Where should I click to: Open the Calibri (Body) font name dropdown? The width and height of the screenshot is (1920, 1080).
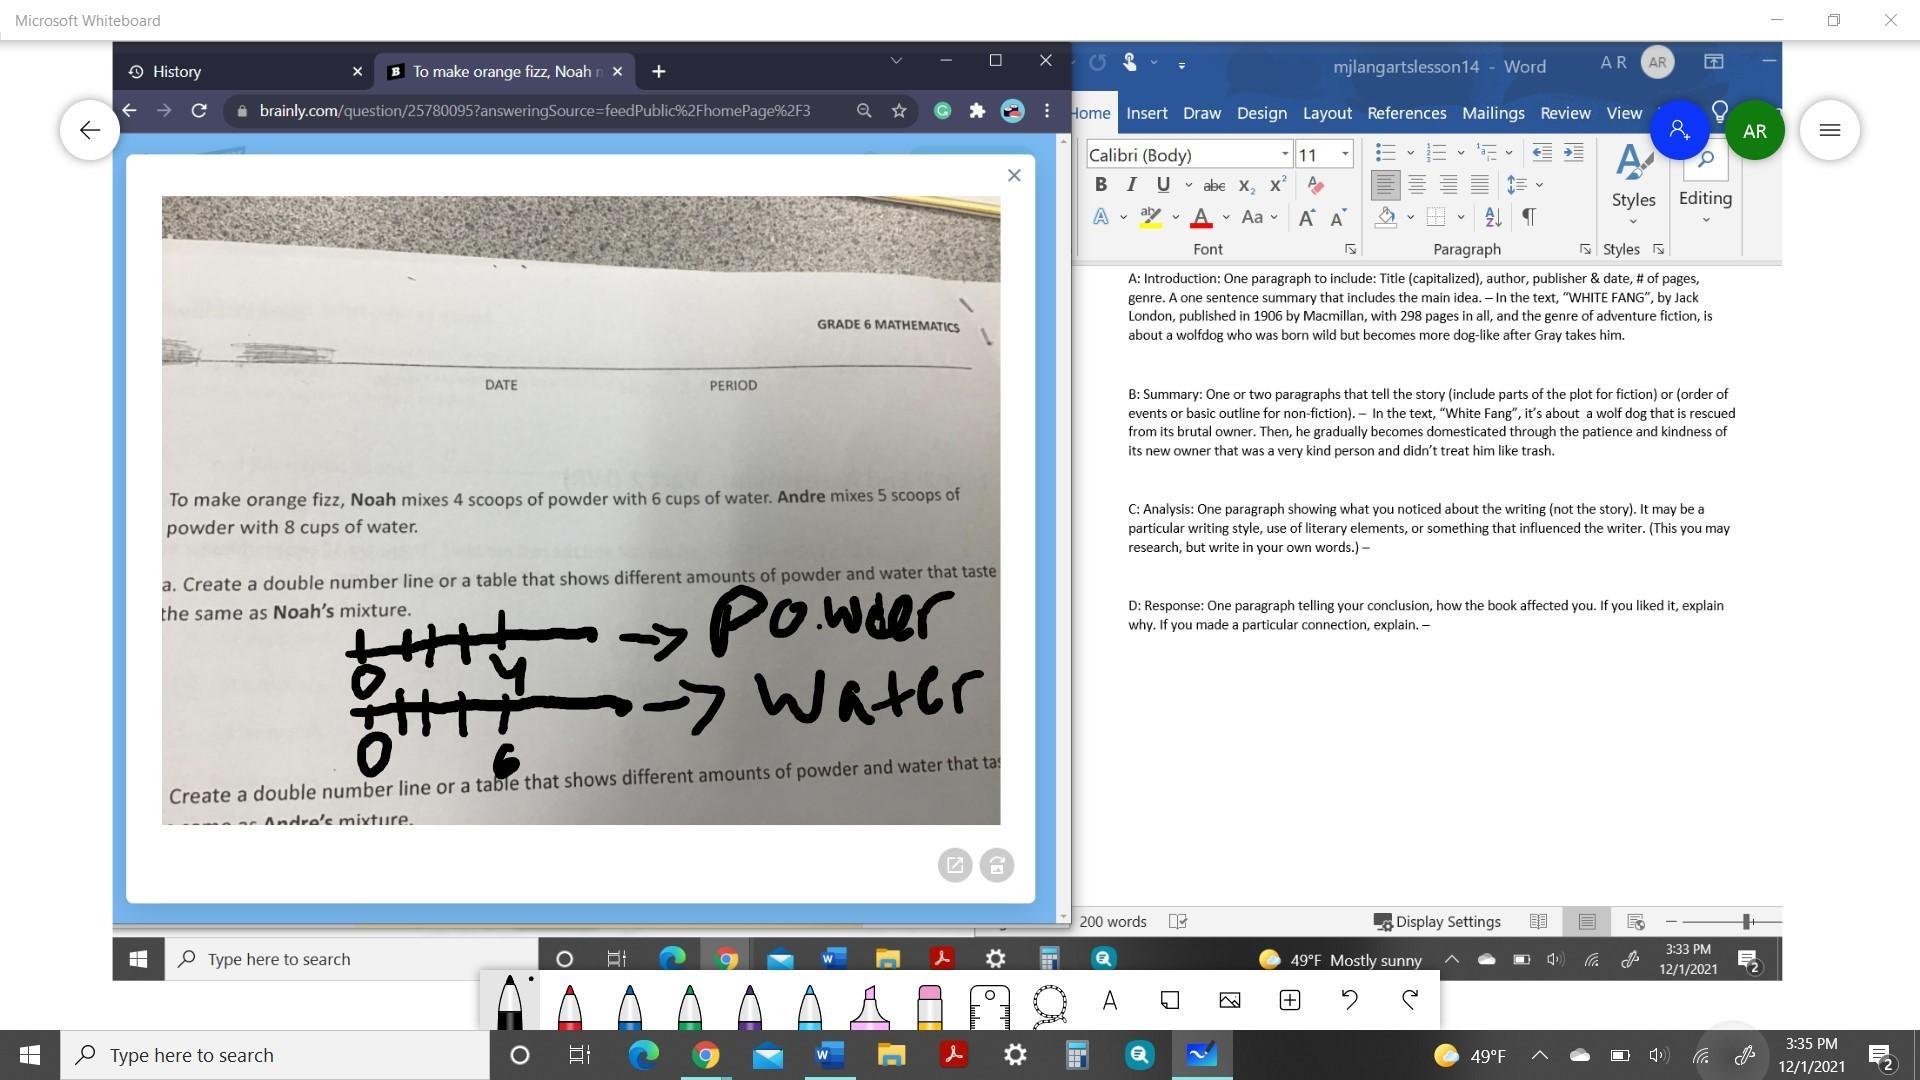(x=1284, y=154)
